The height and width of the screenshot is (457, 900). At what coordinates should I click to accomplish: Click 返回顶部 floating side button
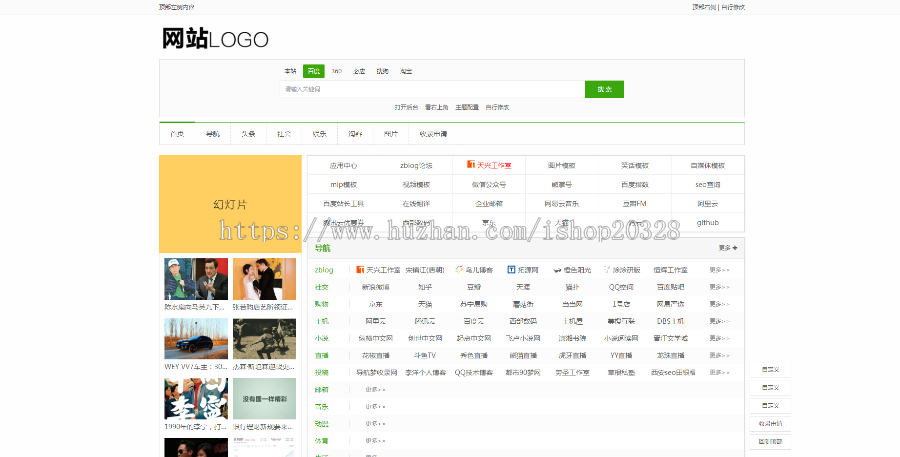pos(770,441)
